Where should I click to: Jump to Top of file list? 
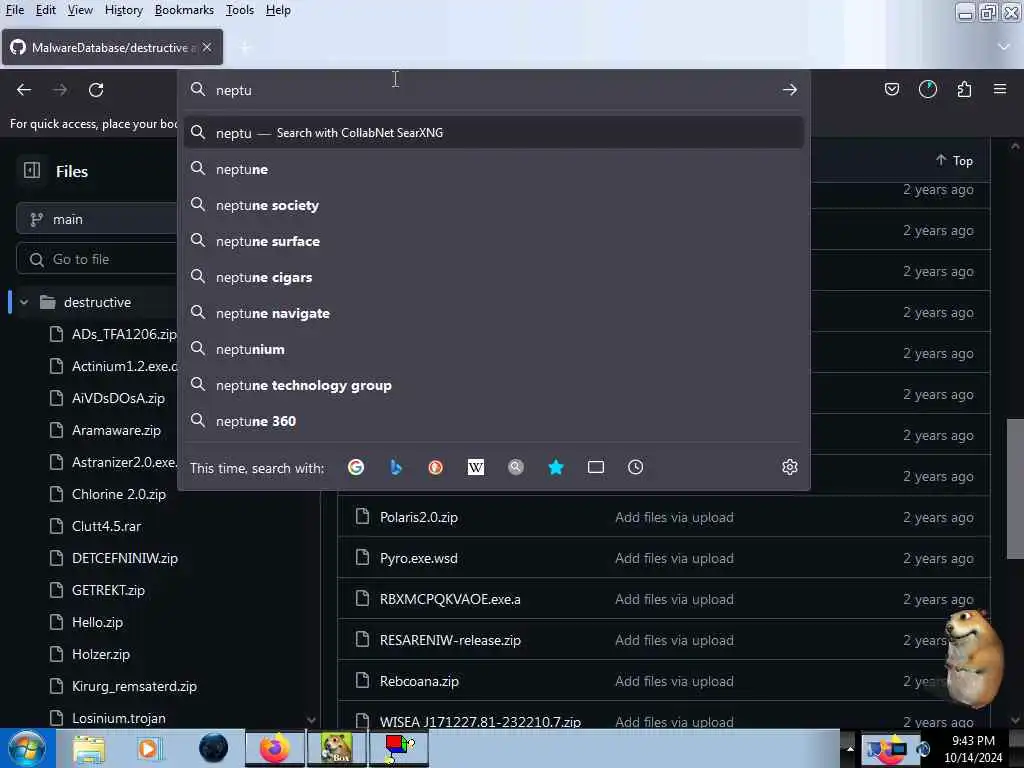click(954, 160)
